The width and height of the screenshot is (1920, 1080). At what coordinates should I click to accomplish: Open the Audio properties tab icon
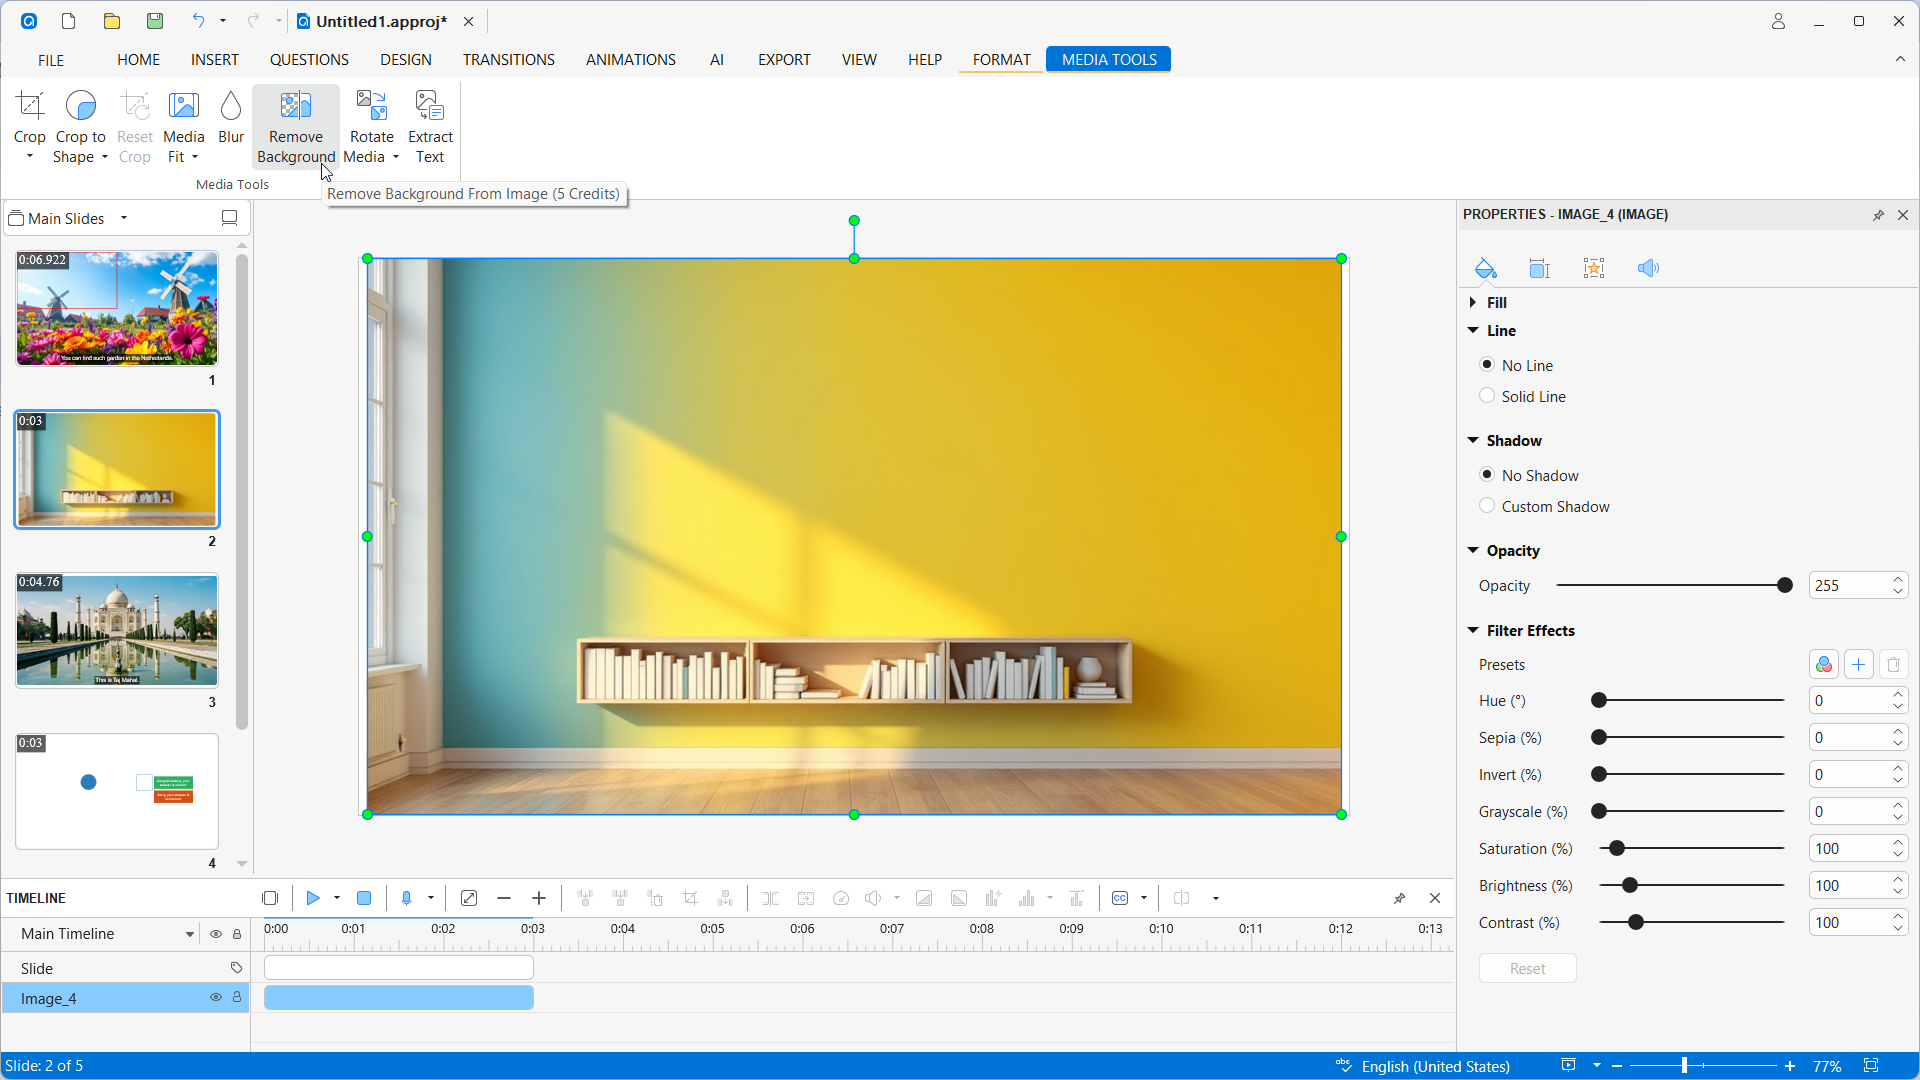[1648, 268]
